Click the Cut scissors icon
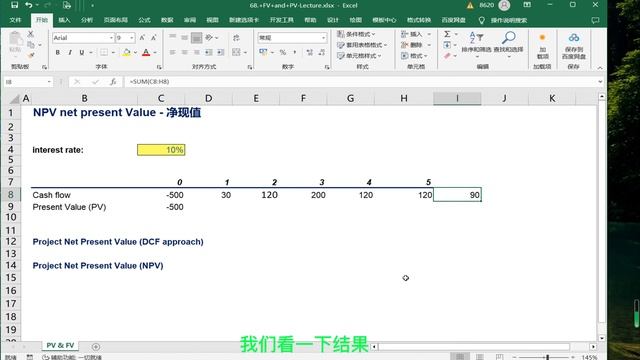This screenshot has height=360, width=640. (31, 34)
